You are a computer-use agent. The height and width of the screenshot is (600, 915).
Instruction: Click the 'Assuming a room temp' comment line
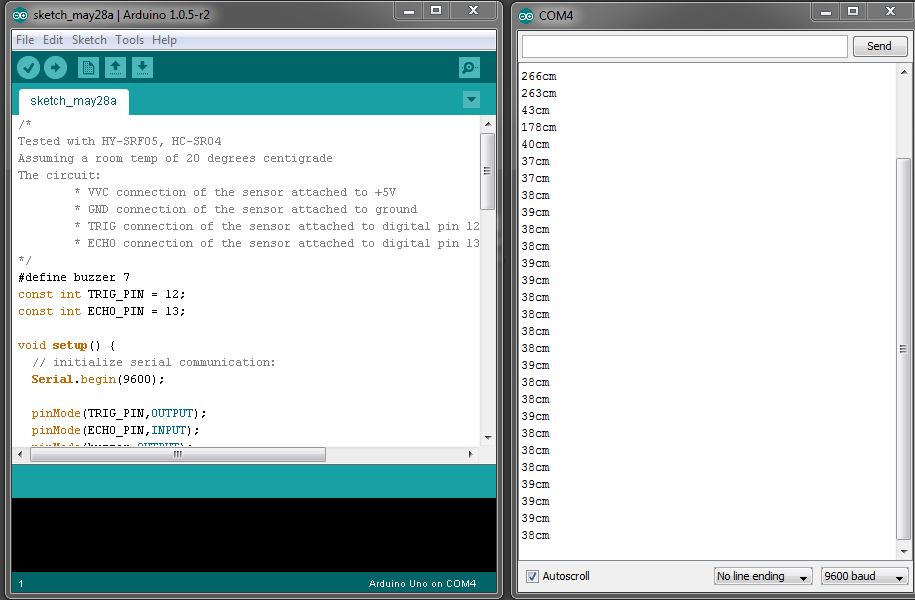175,158
